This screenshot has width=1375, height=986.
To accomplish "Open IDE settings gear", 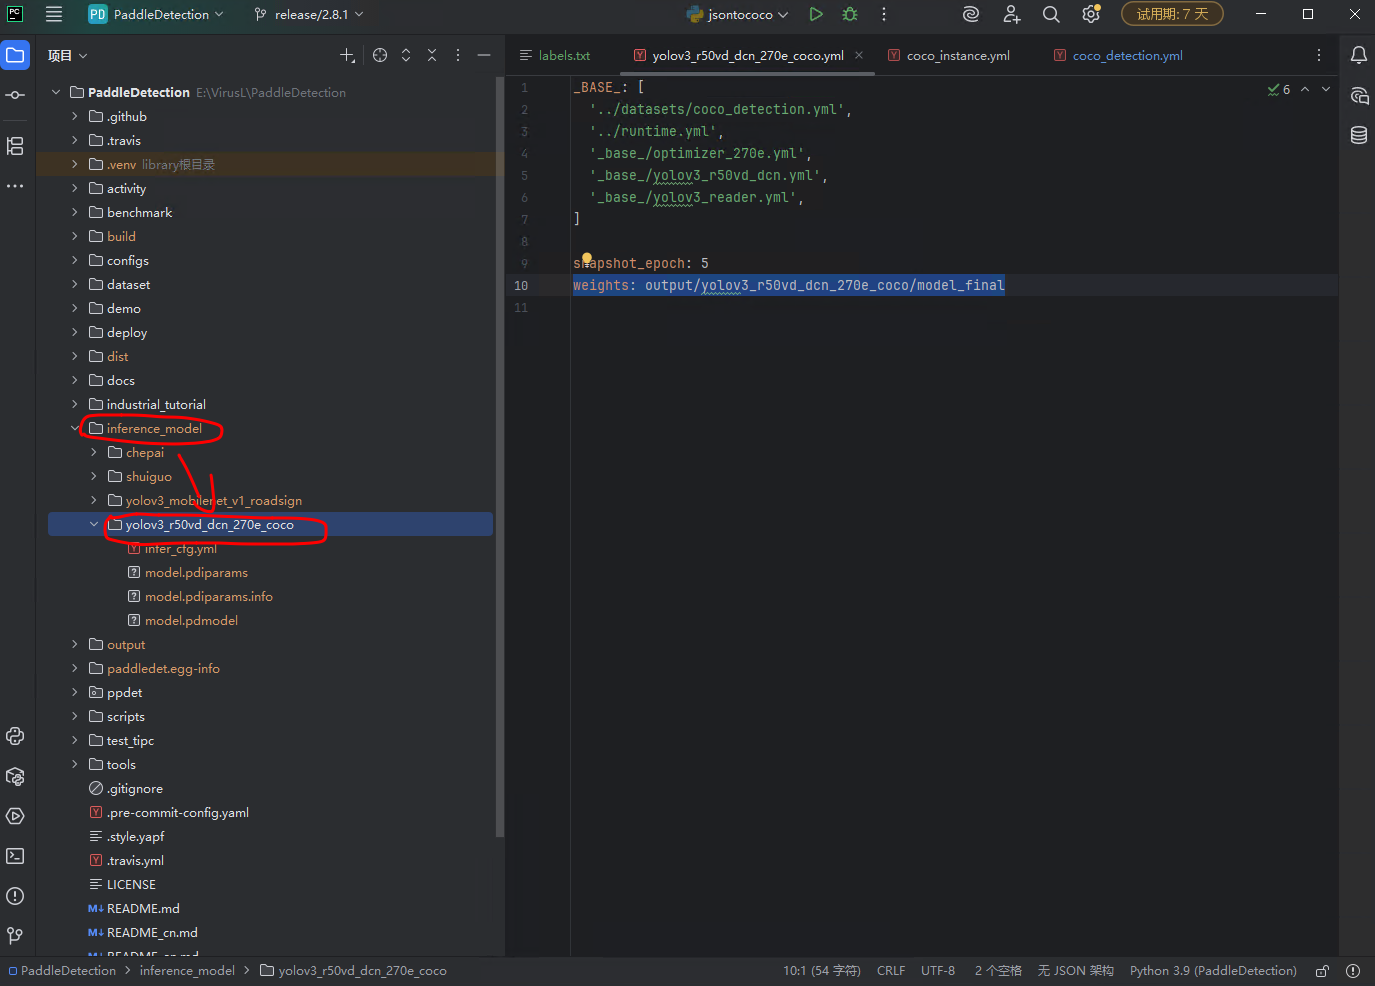I will (x=1091, y=14).
